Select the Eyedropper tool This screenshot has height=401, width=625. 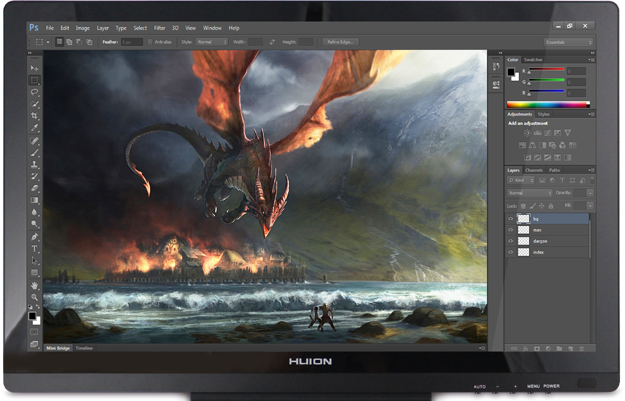pos(34,128)
